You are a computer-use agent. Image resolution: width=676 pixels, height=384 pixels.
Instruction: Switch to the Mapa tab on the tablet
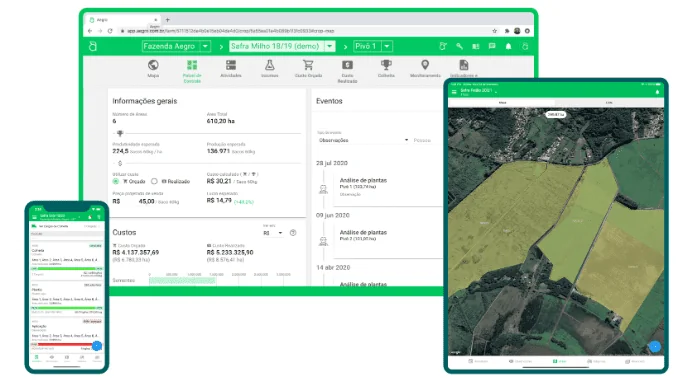pyautogui.click(x=502, y=103)
